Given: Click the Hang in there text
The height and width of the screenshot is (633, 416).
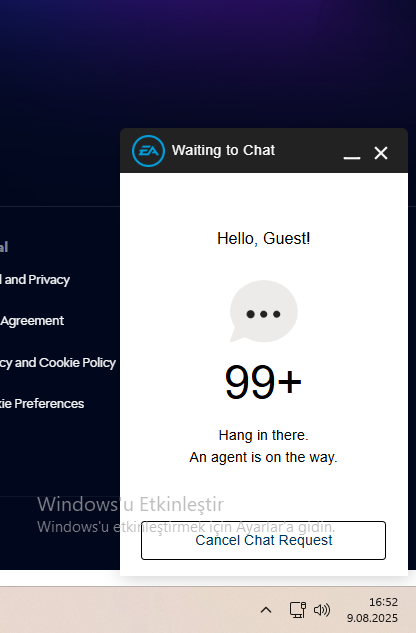Looking at the screenshot, I should 263,435.
